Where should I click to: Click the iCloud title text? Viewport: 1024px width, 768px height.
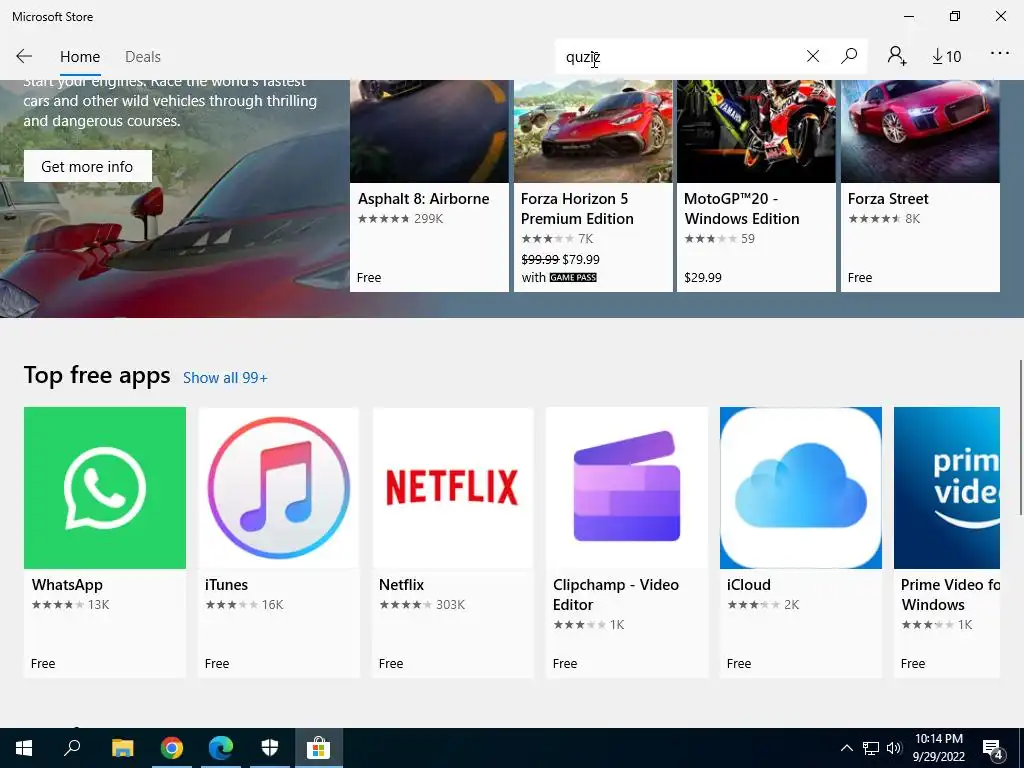coord(748,584)
